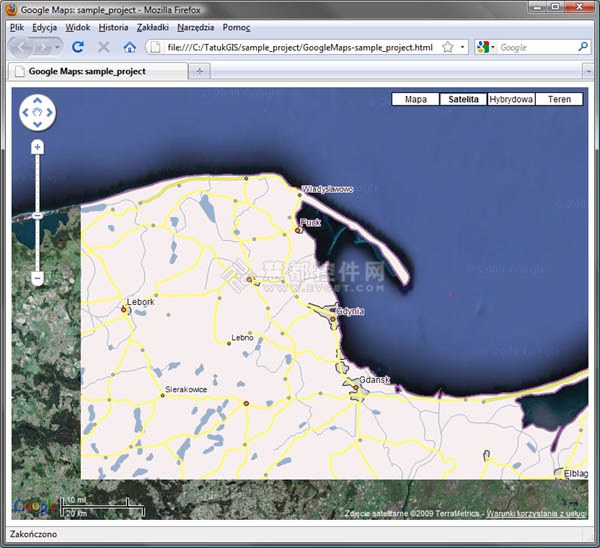
Task: Click the Gdansk city marker
Action: (x=356, y=388)
